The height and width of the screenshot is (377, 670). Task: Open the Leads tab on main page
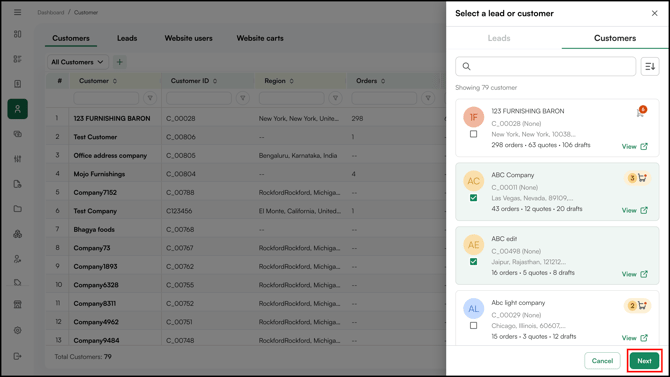pos(127,38)
